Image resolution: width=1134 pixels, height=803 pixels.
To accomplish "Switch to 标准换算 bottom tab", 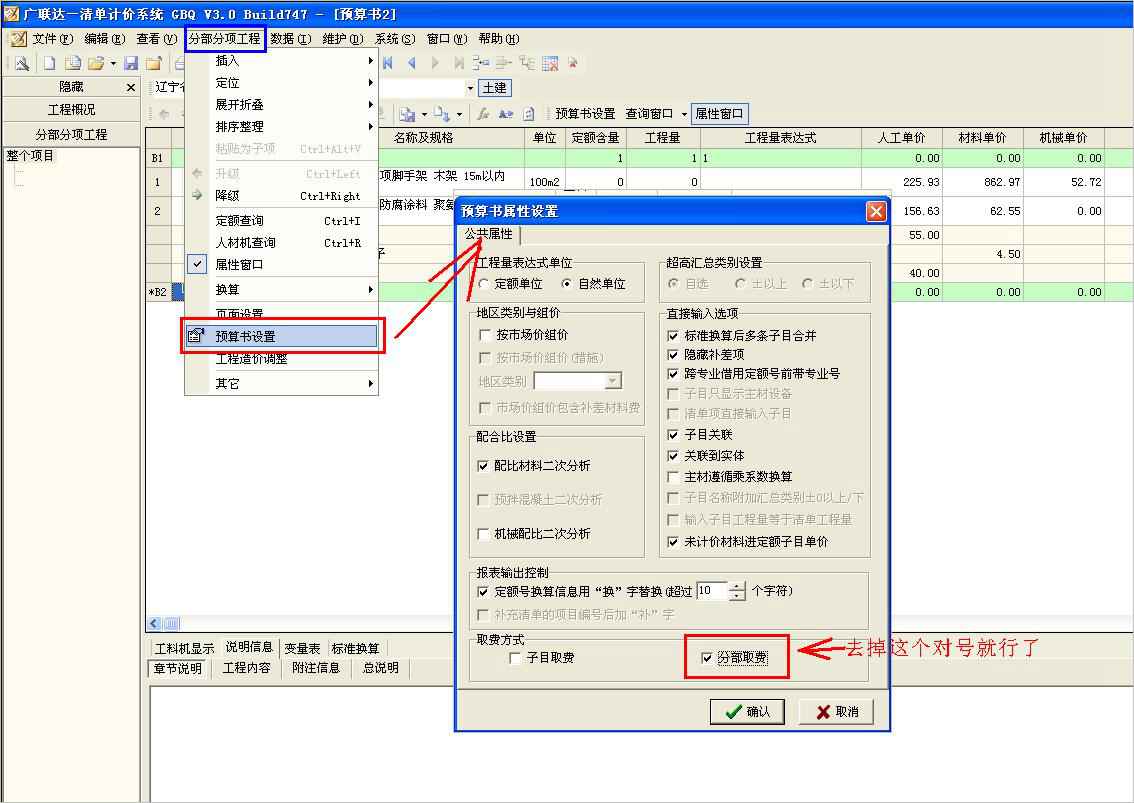I will click(x=355, y=648).
